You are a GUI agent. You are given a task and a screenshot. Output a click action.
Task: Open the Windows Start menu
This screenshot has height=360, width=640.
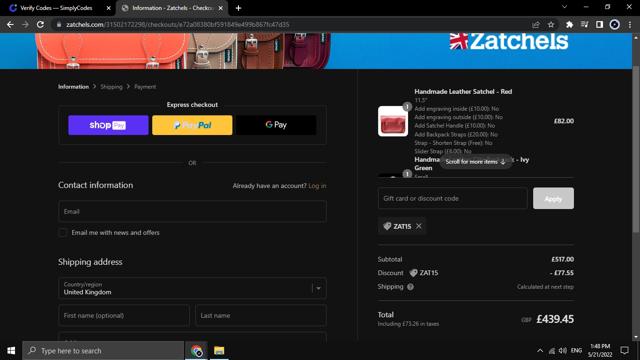[x=11, y=351]
